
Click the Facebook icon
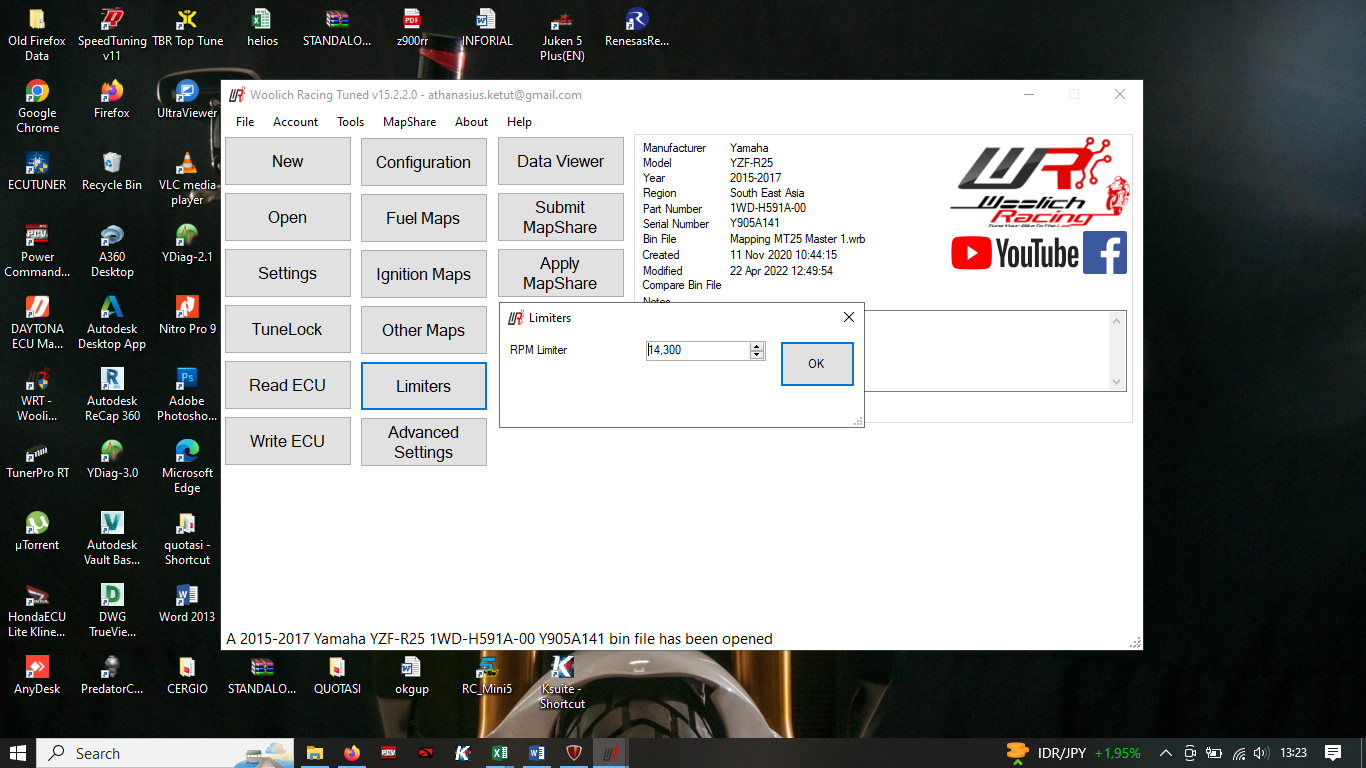coord(1105,253)
